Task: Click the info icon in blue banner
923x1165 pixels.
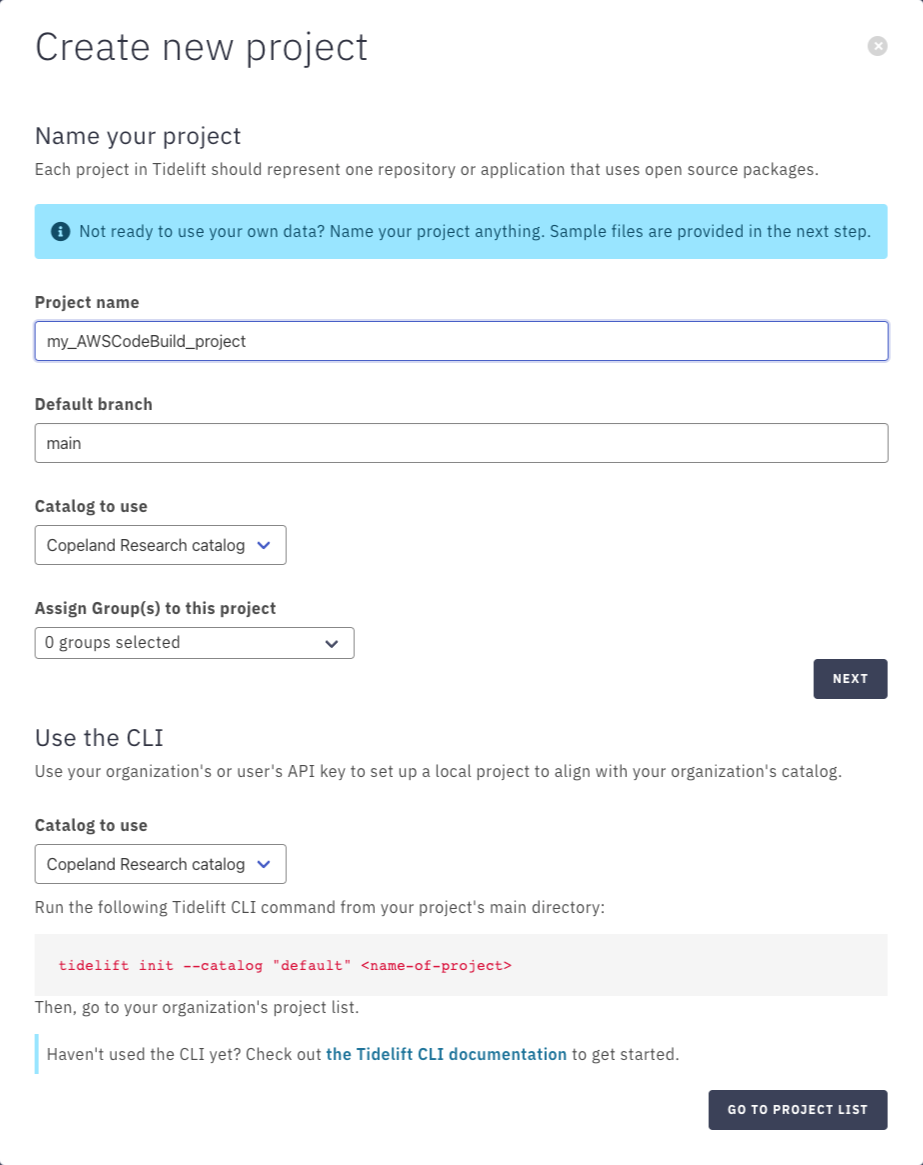Action: tap(60, 232)
